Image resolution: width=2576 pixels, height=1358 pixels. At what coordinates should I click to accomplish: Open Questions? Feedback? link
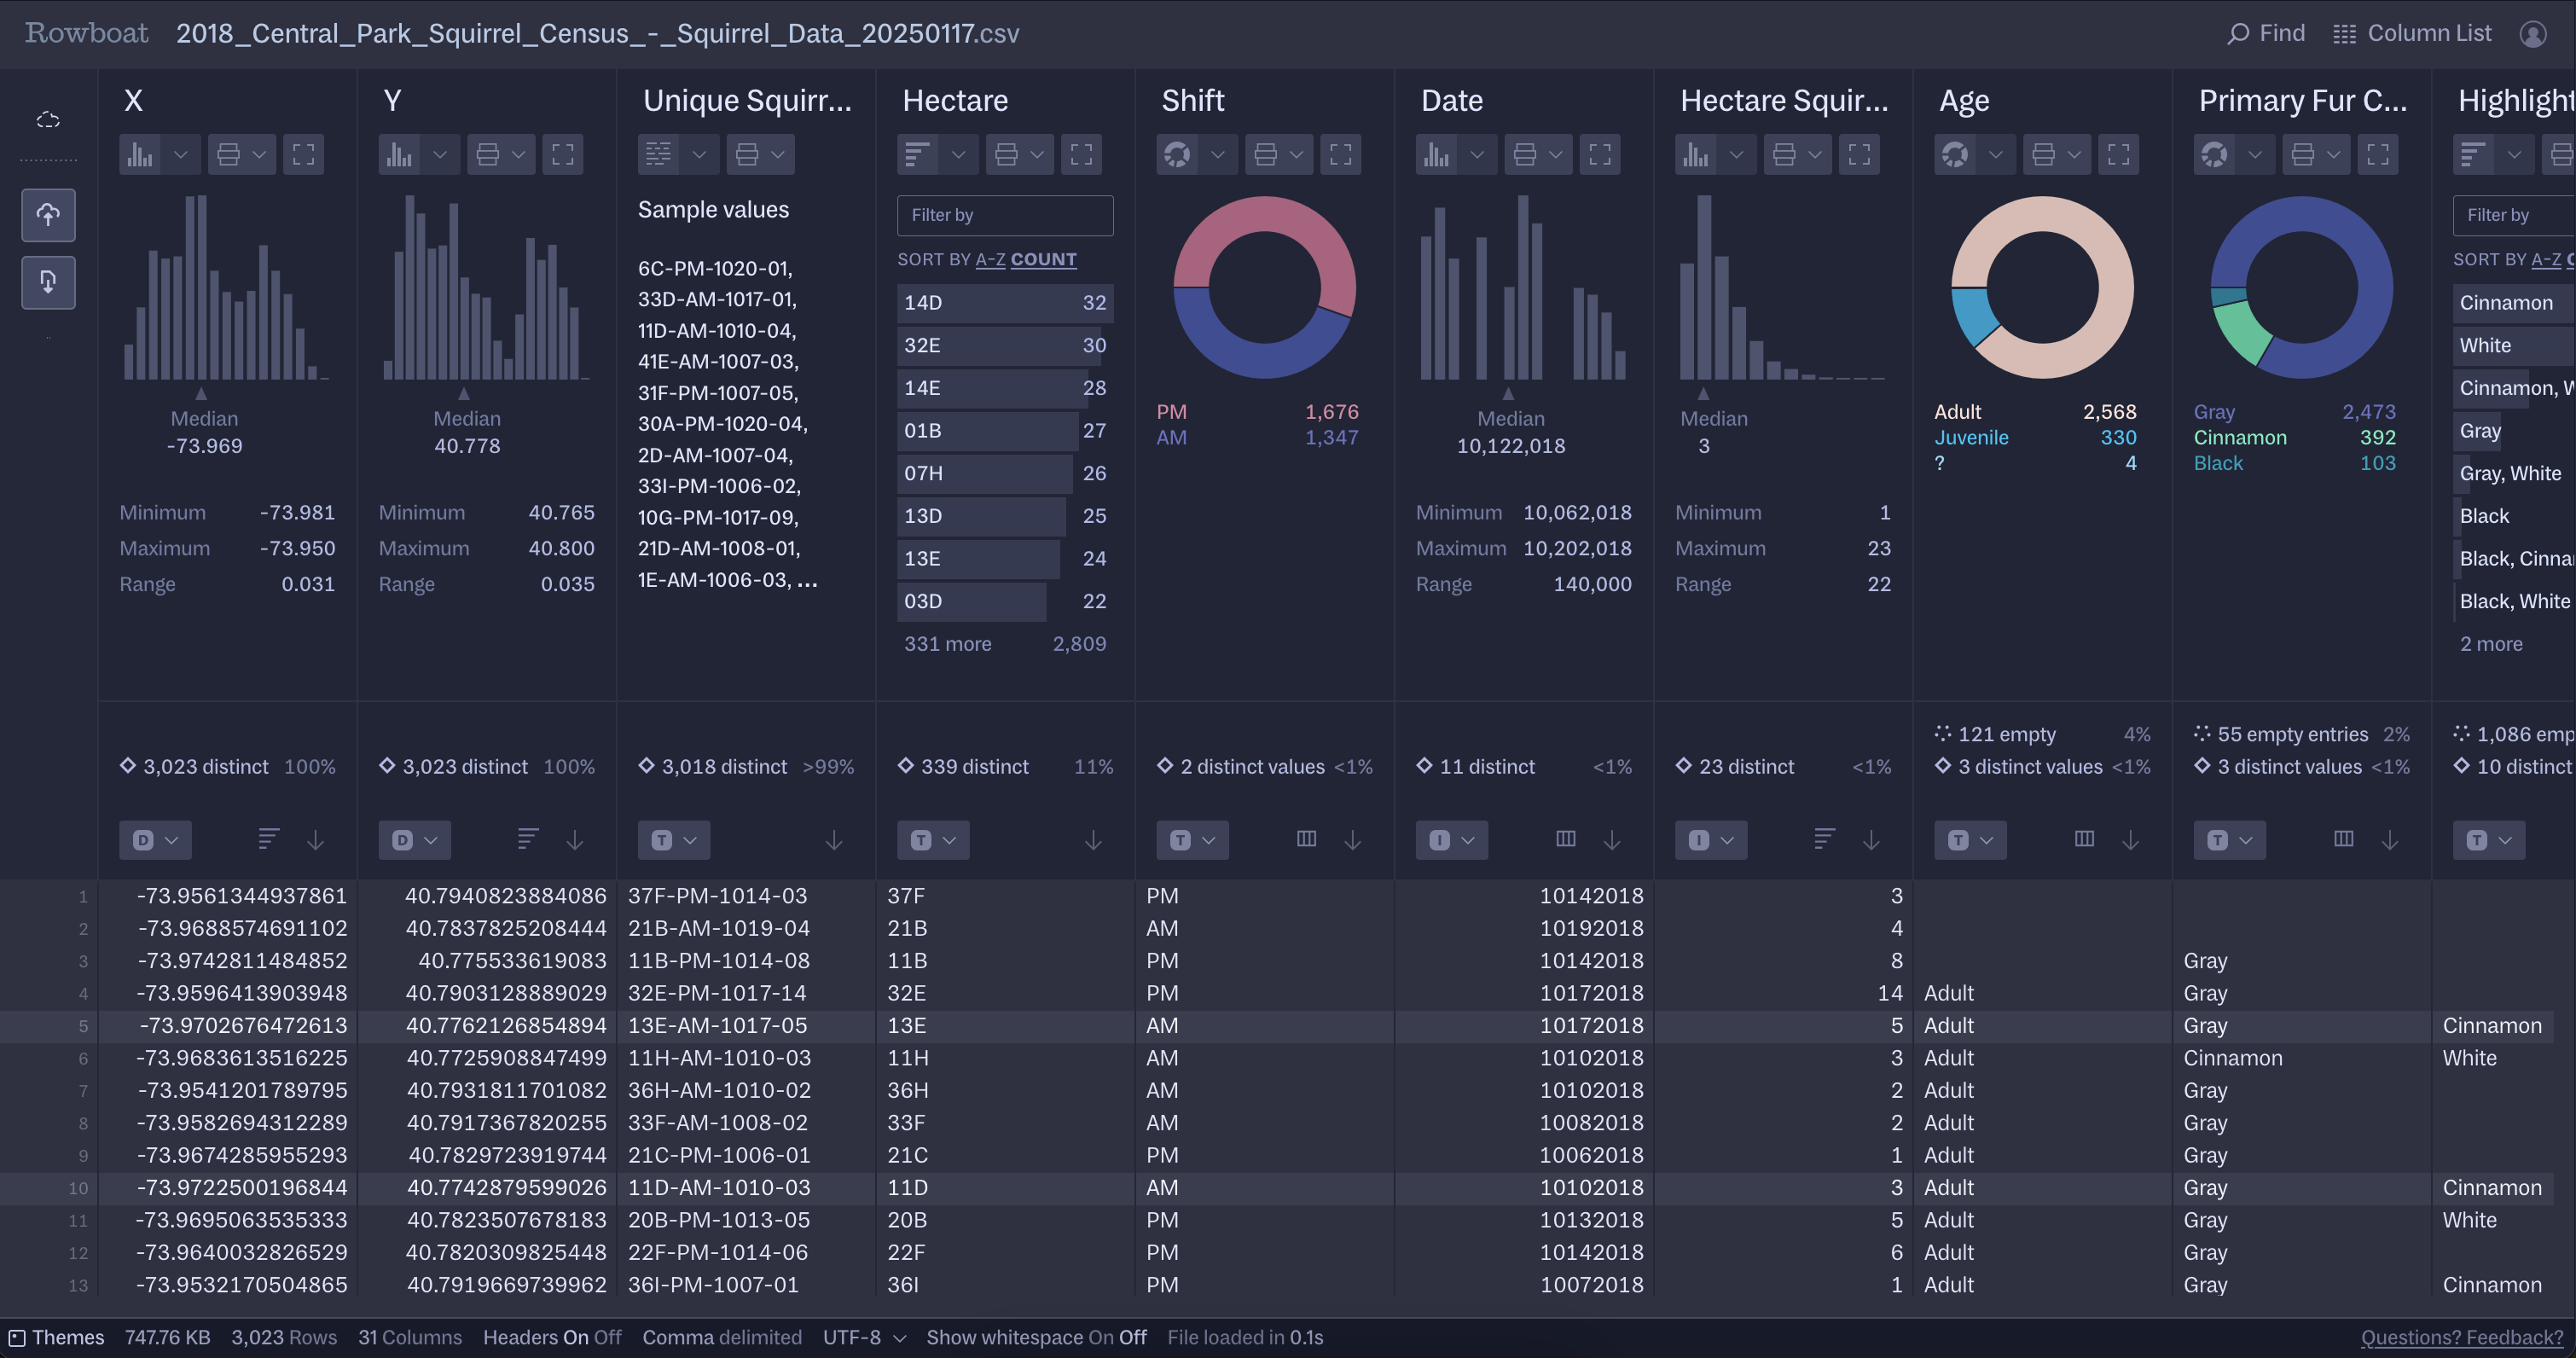(x=2462, y=1337)
